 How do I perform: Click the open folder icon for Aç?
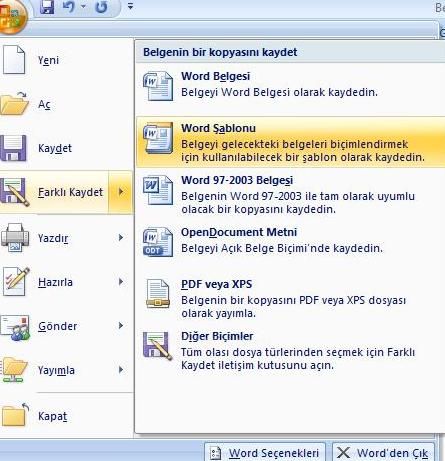click(15, 104)
